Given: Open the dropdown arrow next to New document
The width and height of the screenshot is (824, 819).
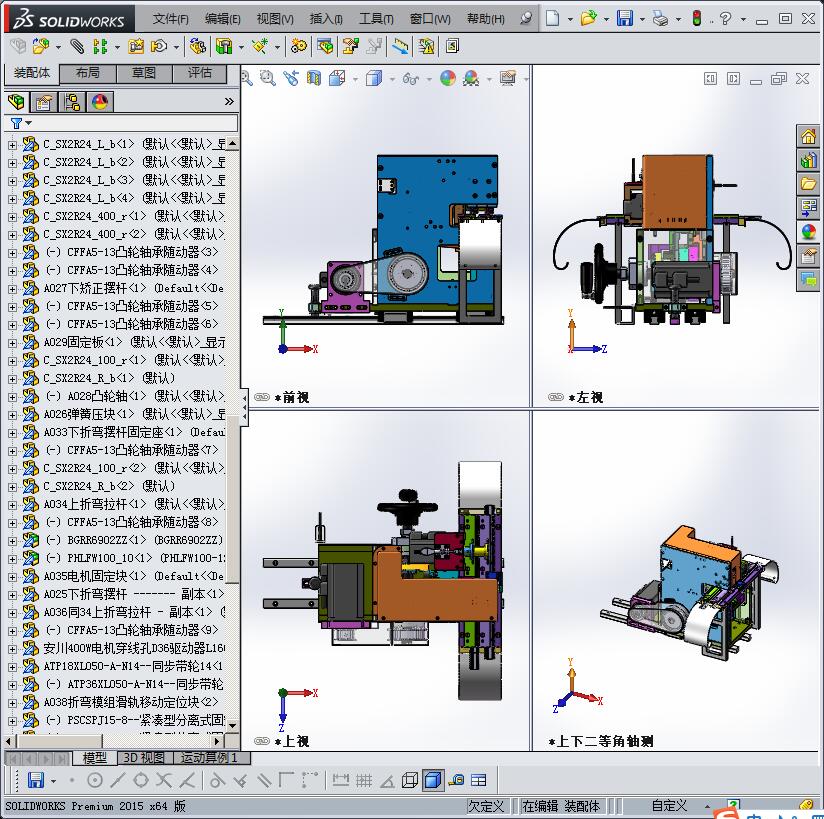Looking at the screenshot, I should tap(570, 19).
